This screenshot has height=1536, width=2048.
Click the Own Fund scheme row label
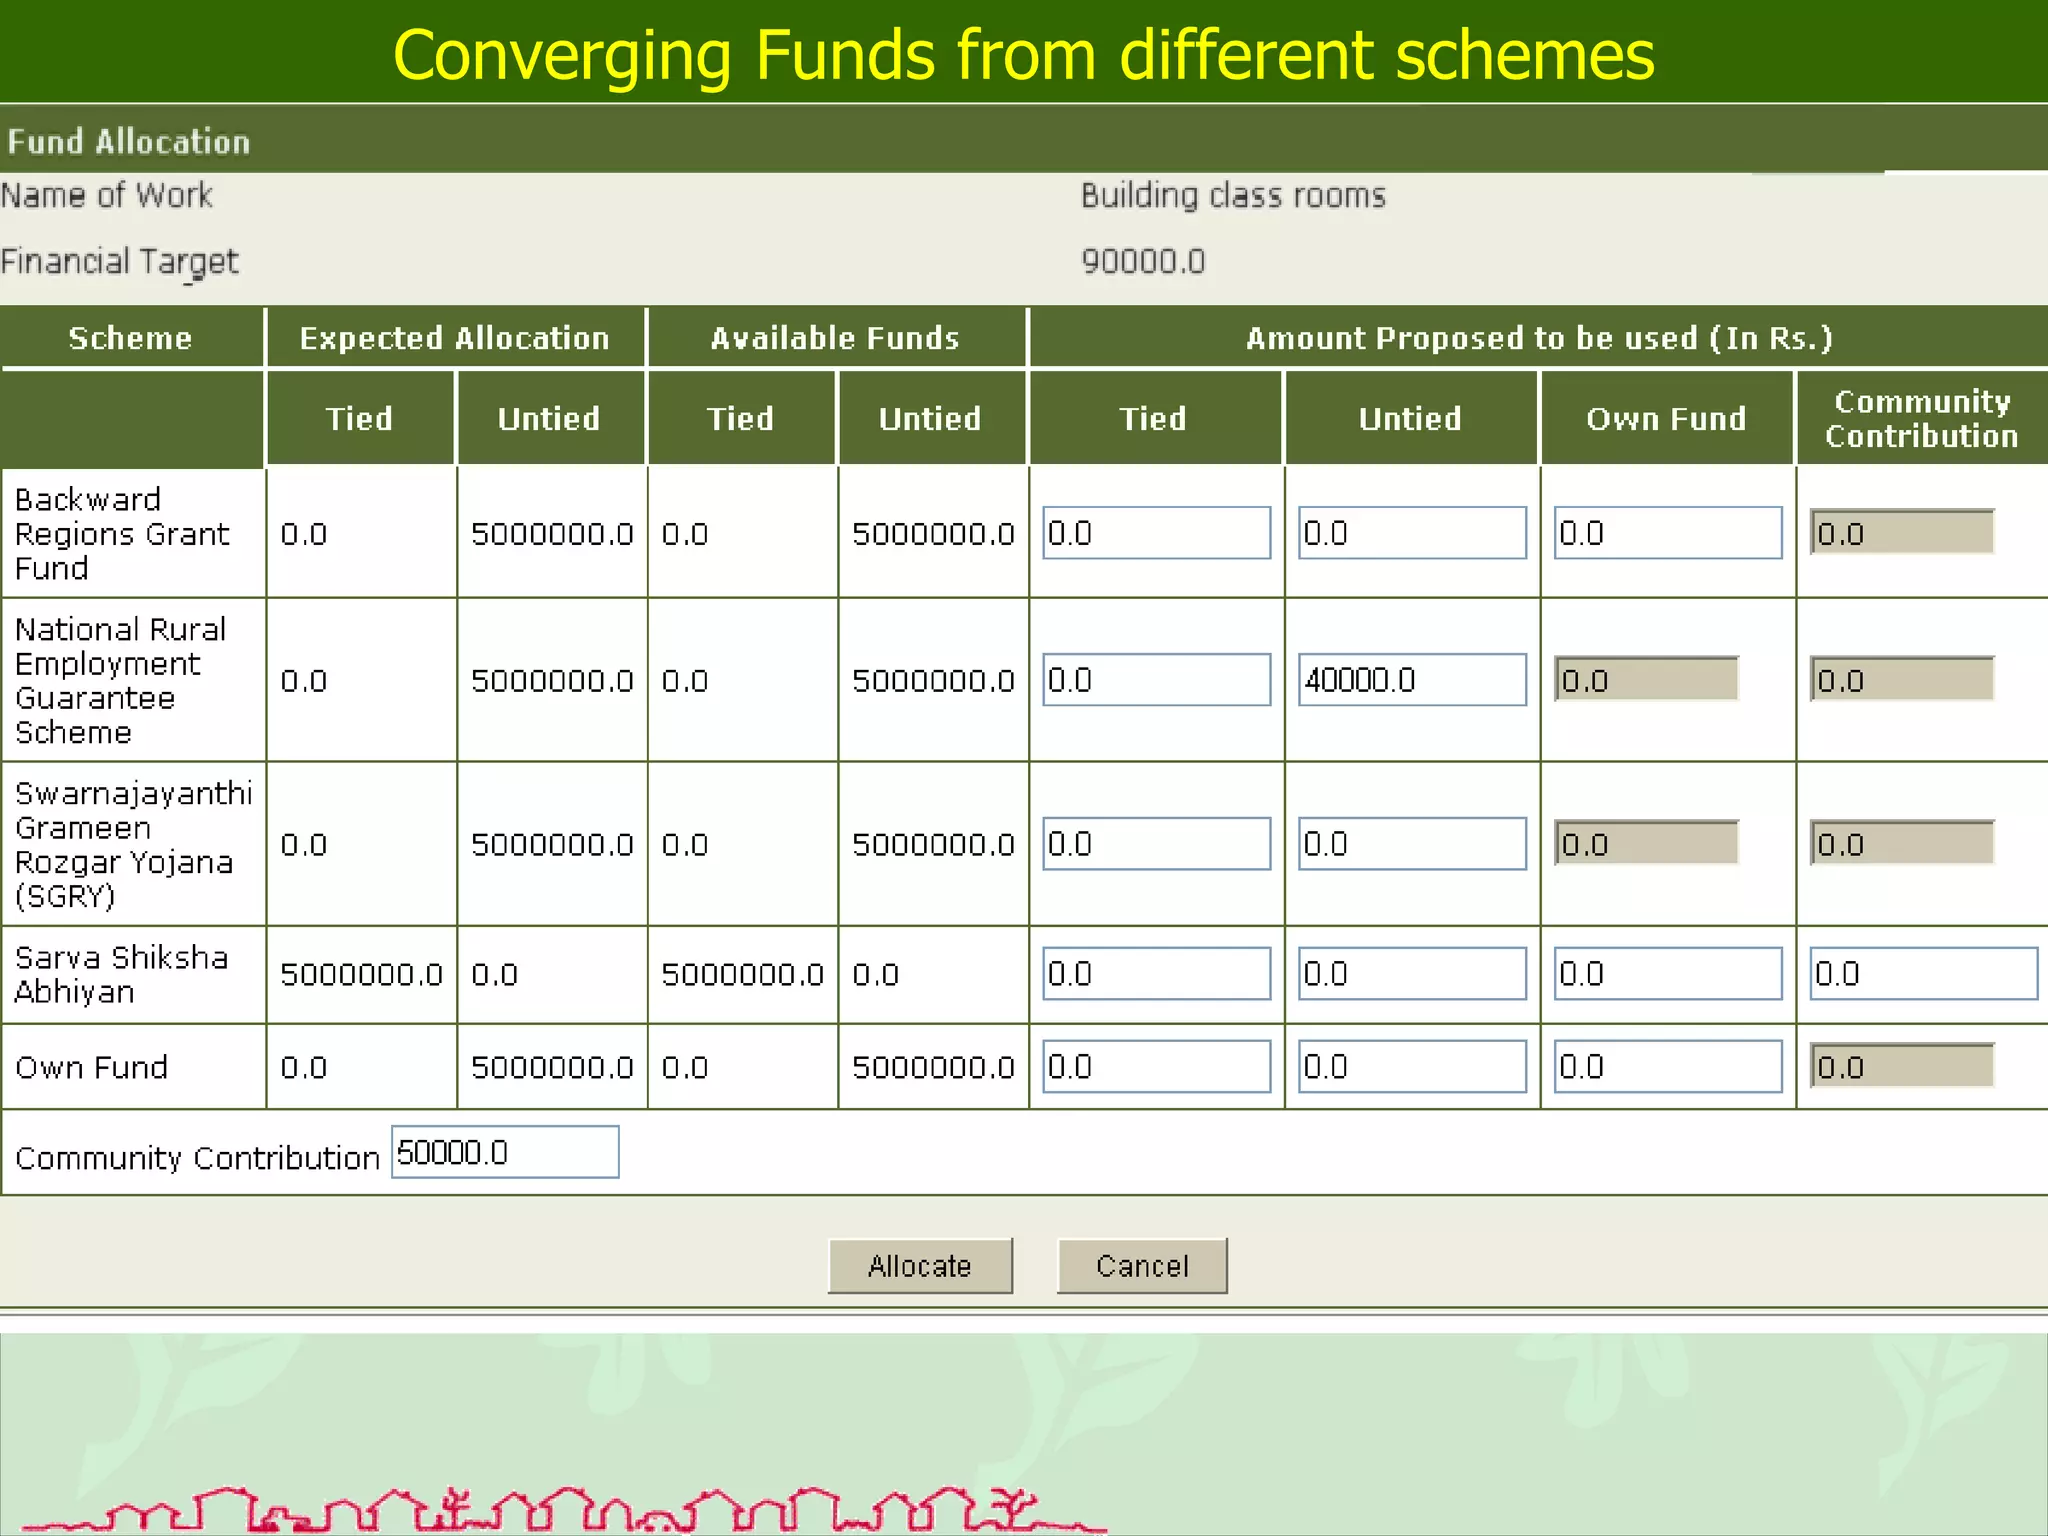click(x=91, y=1067)
